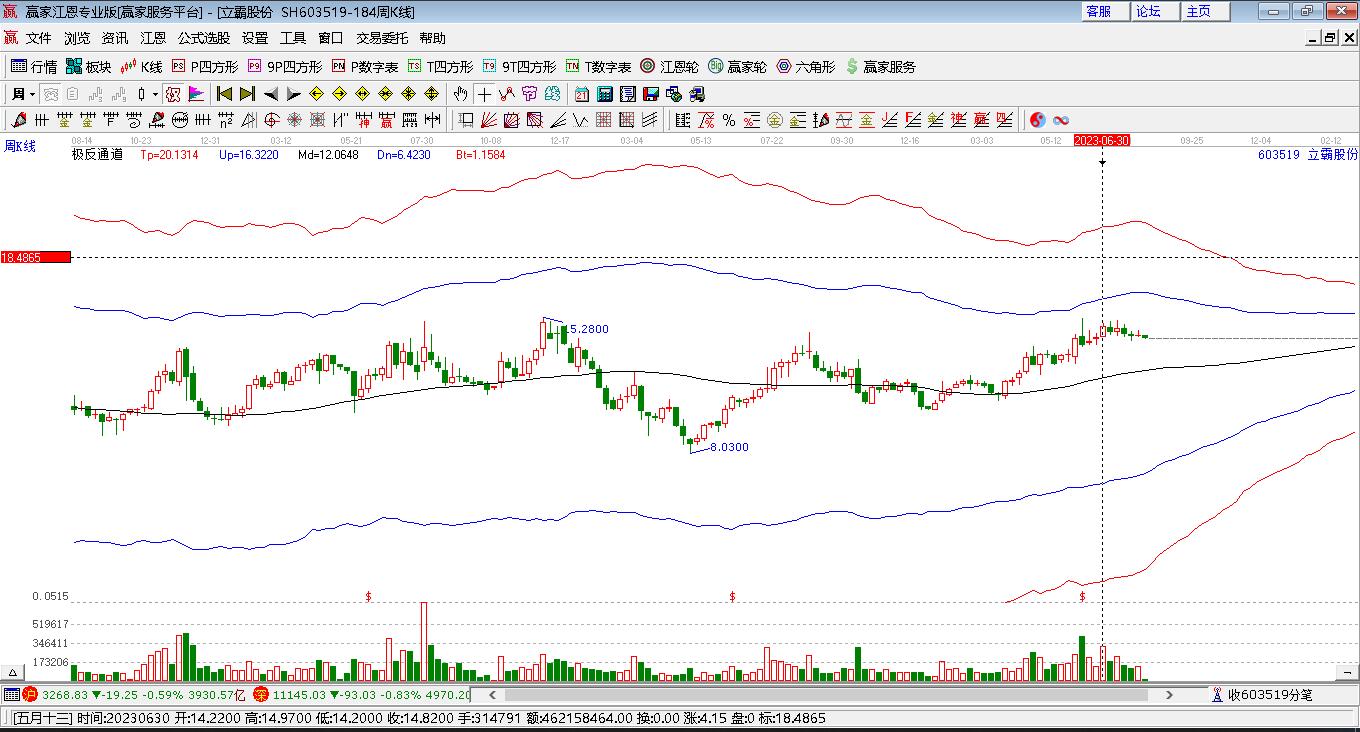Switch to the K线 candlestick chart
The image size is (1360, 732).
click(x=142, y=67)
